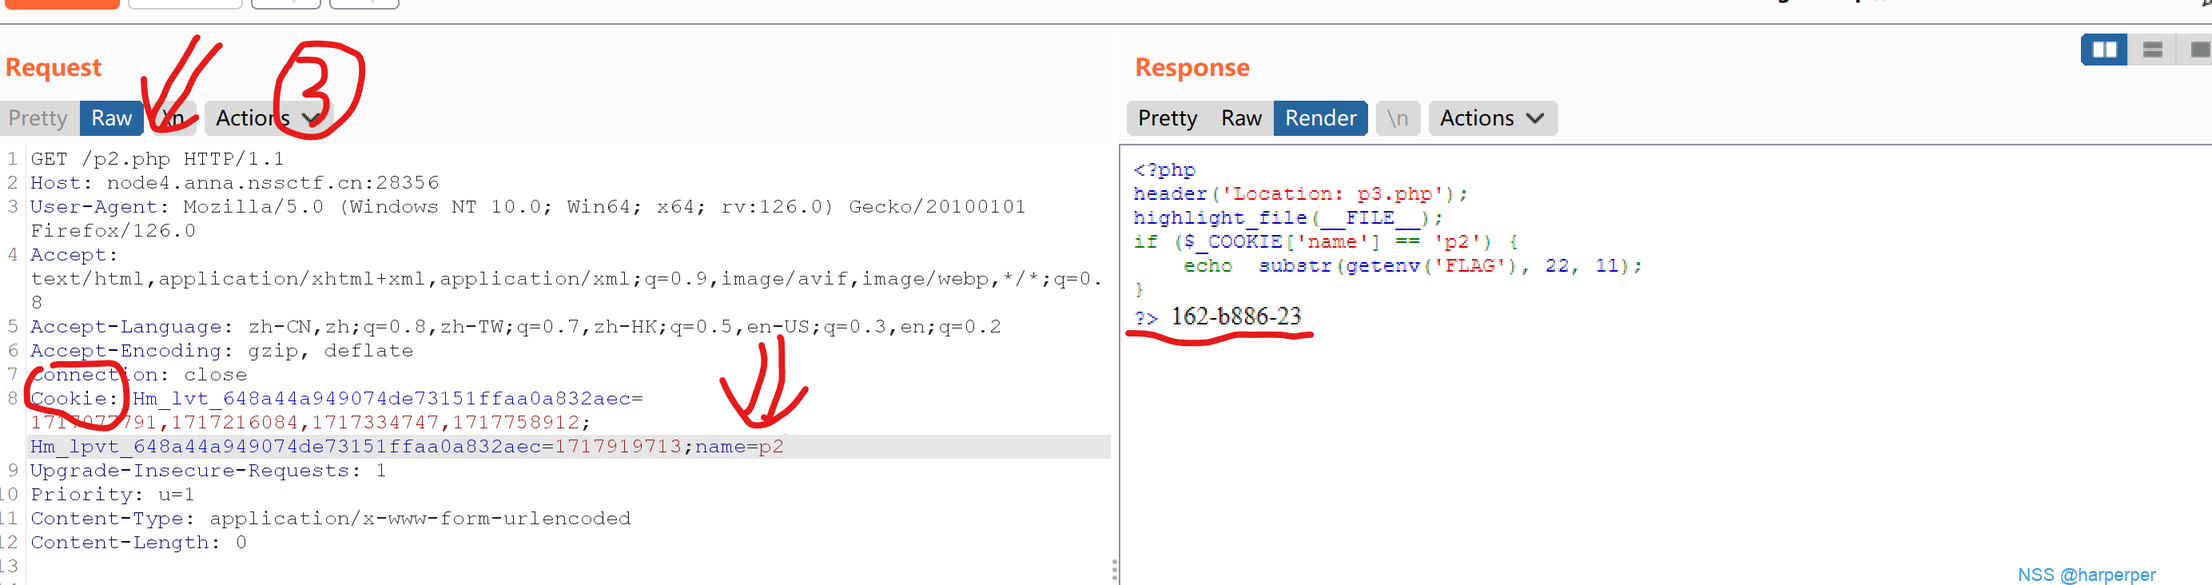Image resolution: width=2212 pixels, height=585 pixels.
Task: Click the GET /p2.php request line
Action: (157, 159)
